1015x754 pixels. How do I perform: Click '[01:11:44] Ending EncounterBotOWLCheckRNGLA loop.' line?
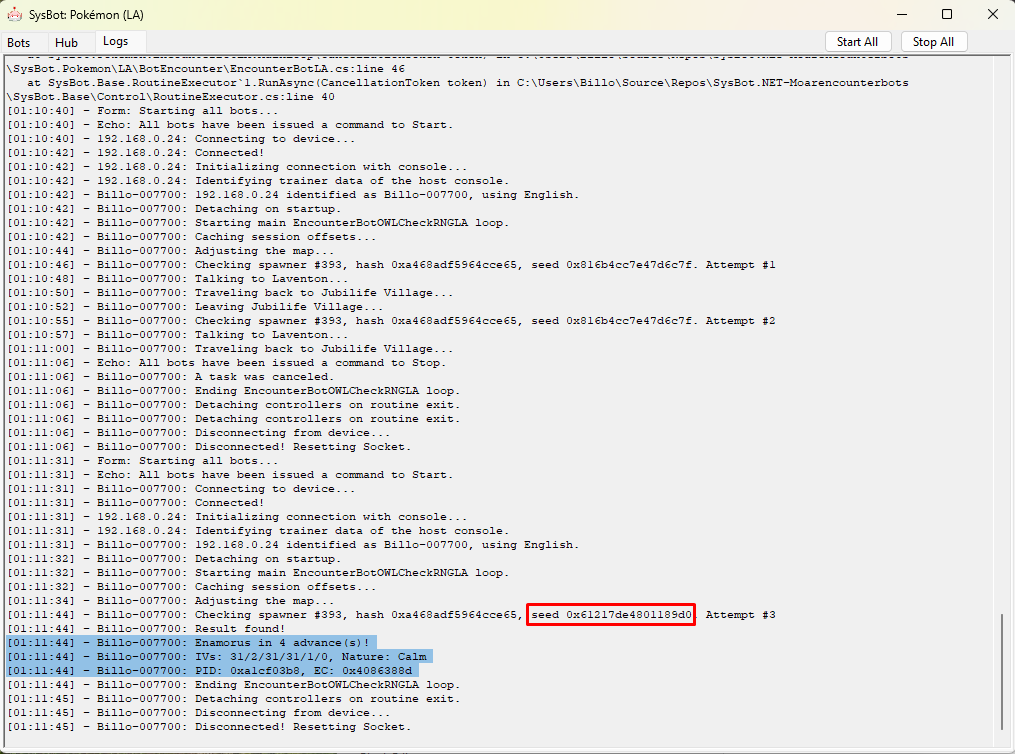(x=234, y=685)
